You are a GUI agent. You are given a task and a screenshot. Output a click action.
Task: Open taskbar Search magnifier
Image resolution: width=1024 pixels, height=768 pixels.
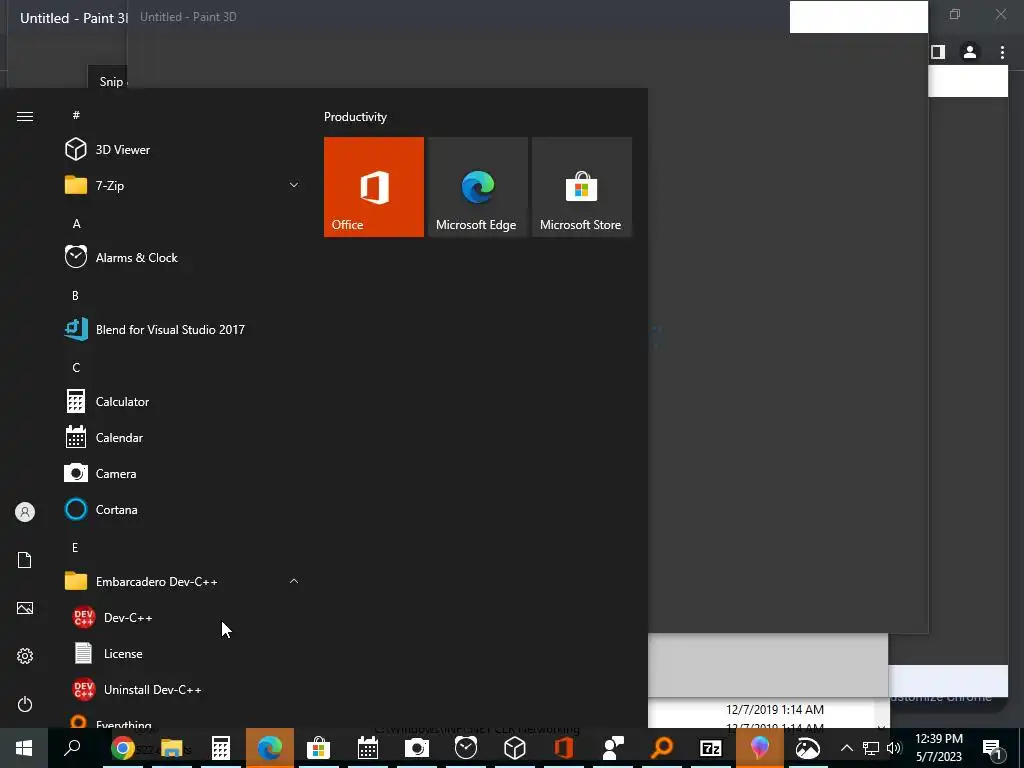(x=72, y=748)
